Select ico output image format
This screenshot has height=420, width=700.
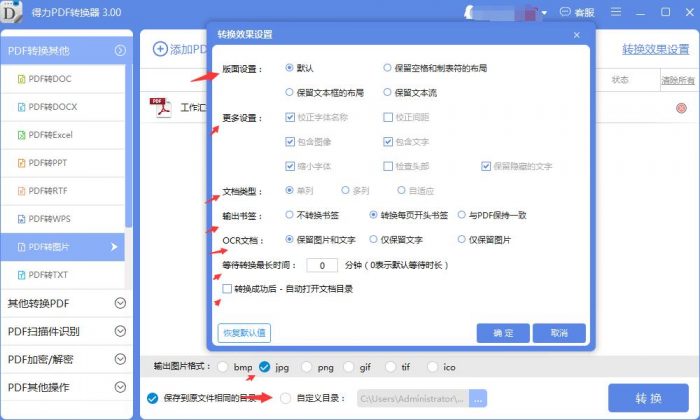point(432,367)
